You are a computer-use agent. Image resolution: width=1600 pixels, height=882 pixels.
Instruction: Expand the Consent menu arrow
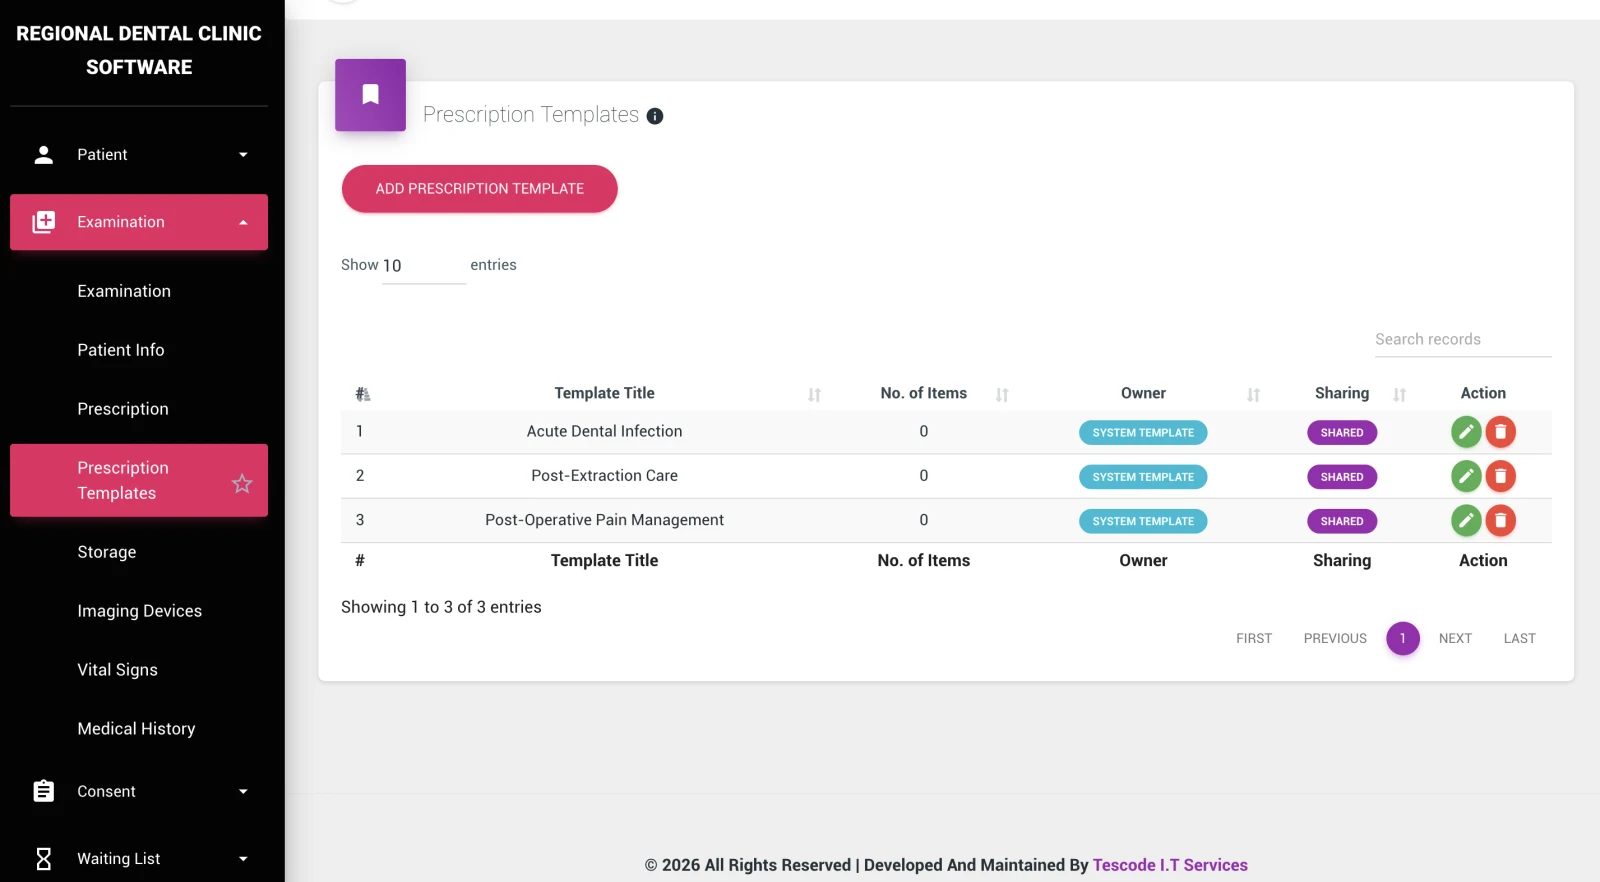point(243,792)
